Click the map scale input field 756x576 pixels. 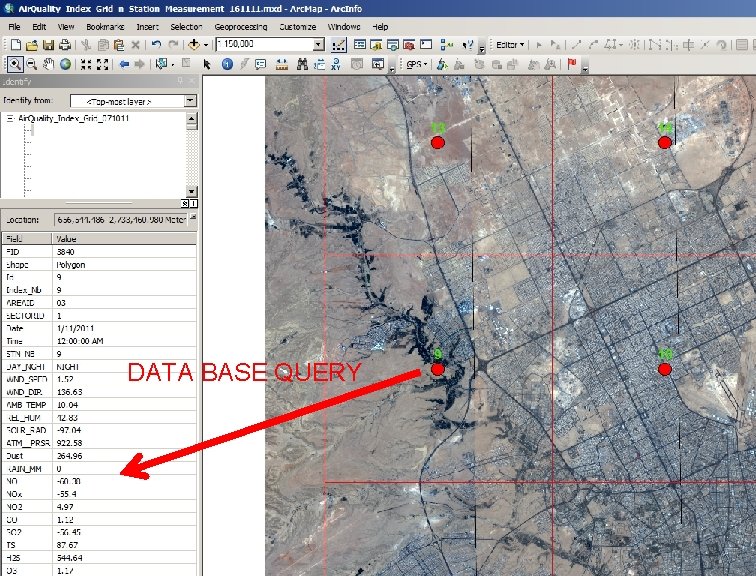click(x=264, y=45)
